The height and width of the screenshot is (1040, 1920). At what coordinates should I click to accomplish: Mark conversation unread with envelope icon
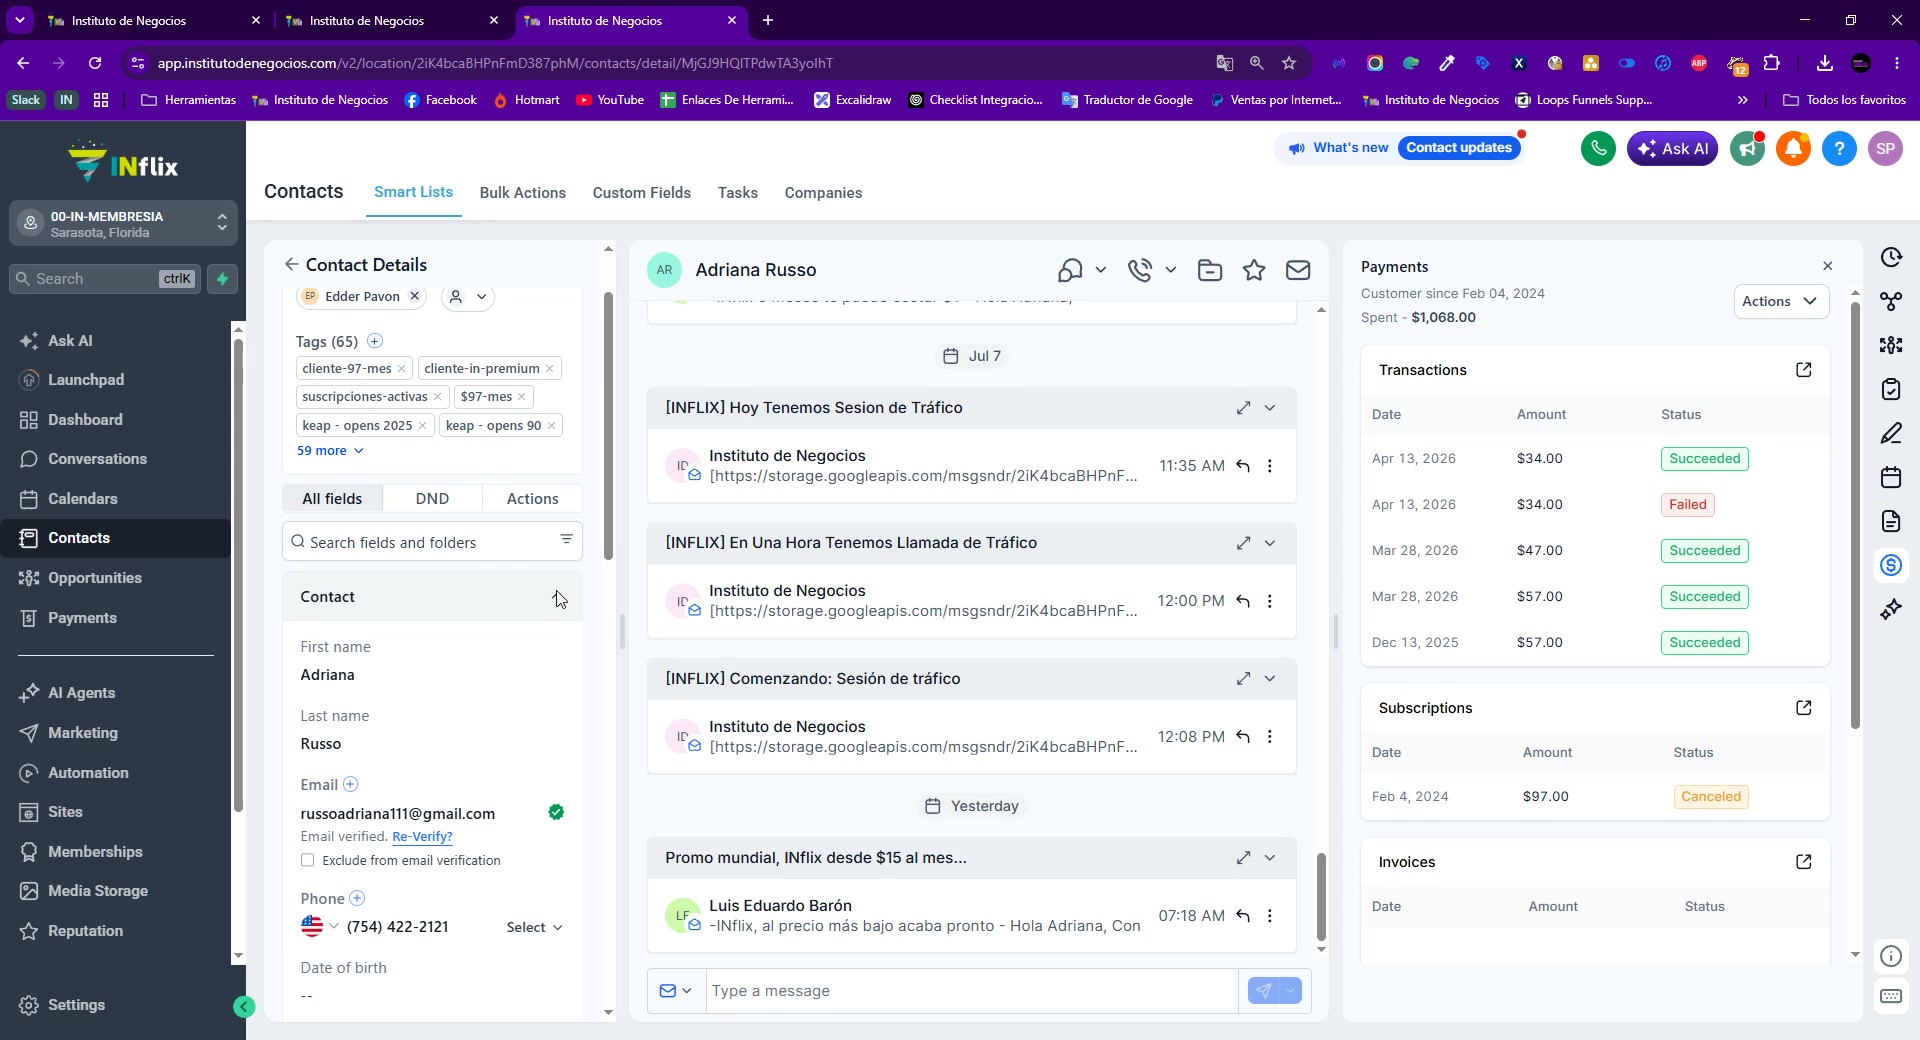[x=1298, y=270]
